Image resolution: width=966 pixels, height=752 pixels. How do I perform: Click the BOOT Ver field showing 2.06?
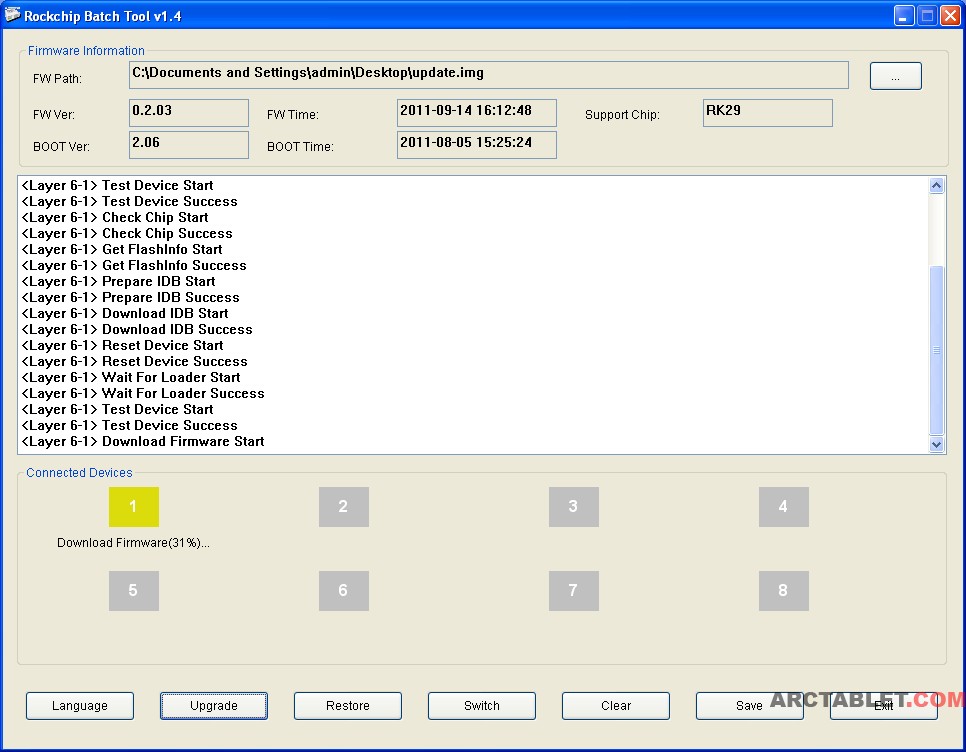[189, 145]
